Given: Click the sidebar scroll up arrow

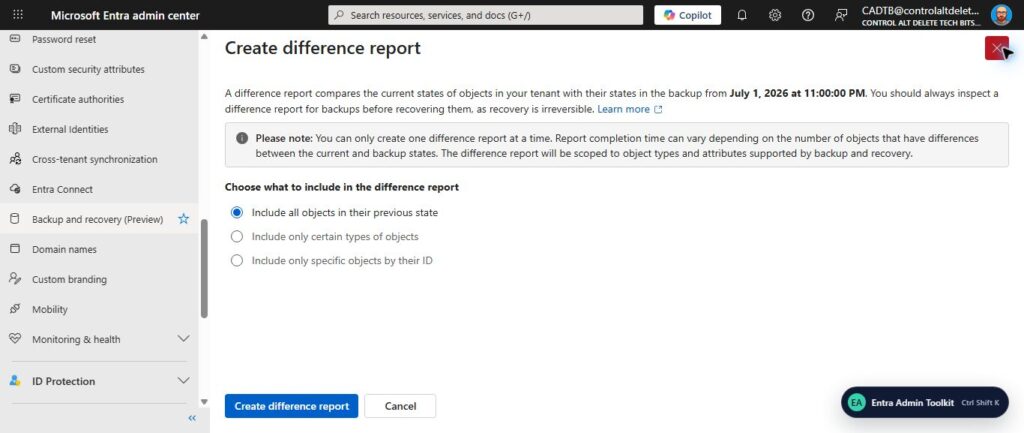Looking at the screenshot, I should click(204, 37).
